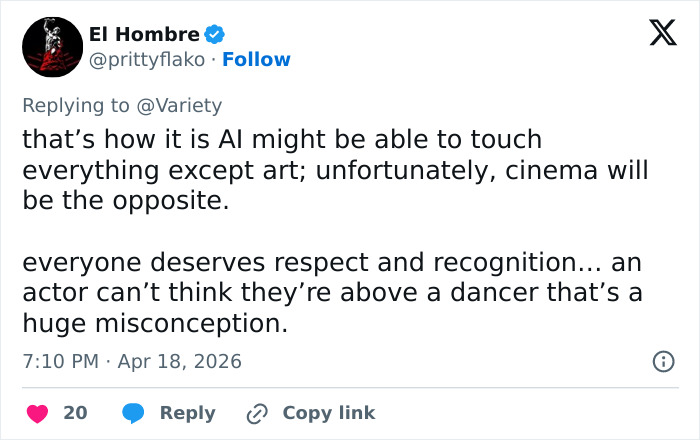
Task: Click the blue verified badge
Action: (215, 35)
